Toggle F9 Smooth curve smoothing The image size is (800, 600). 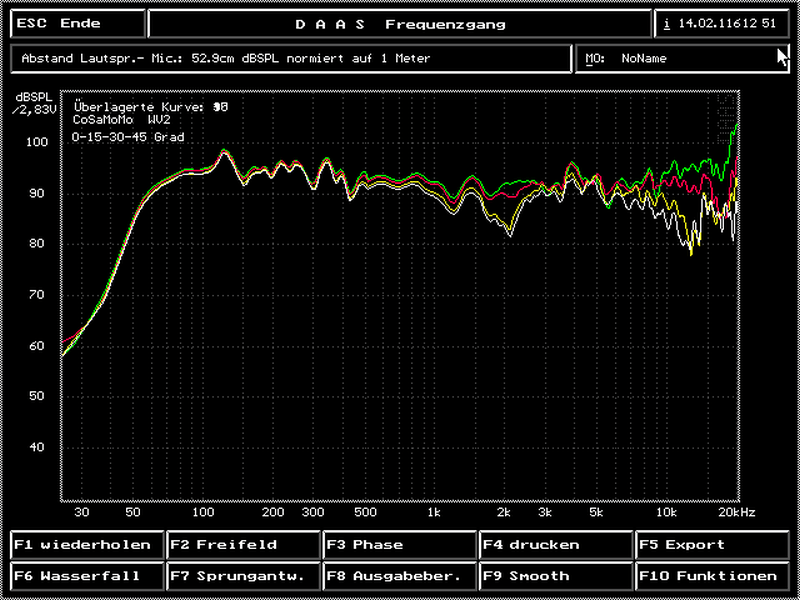pyautogui.click(x=555, y=576)
